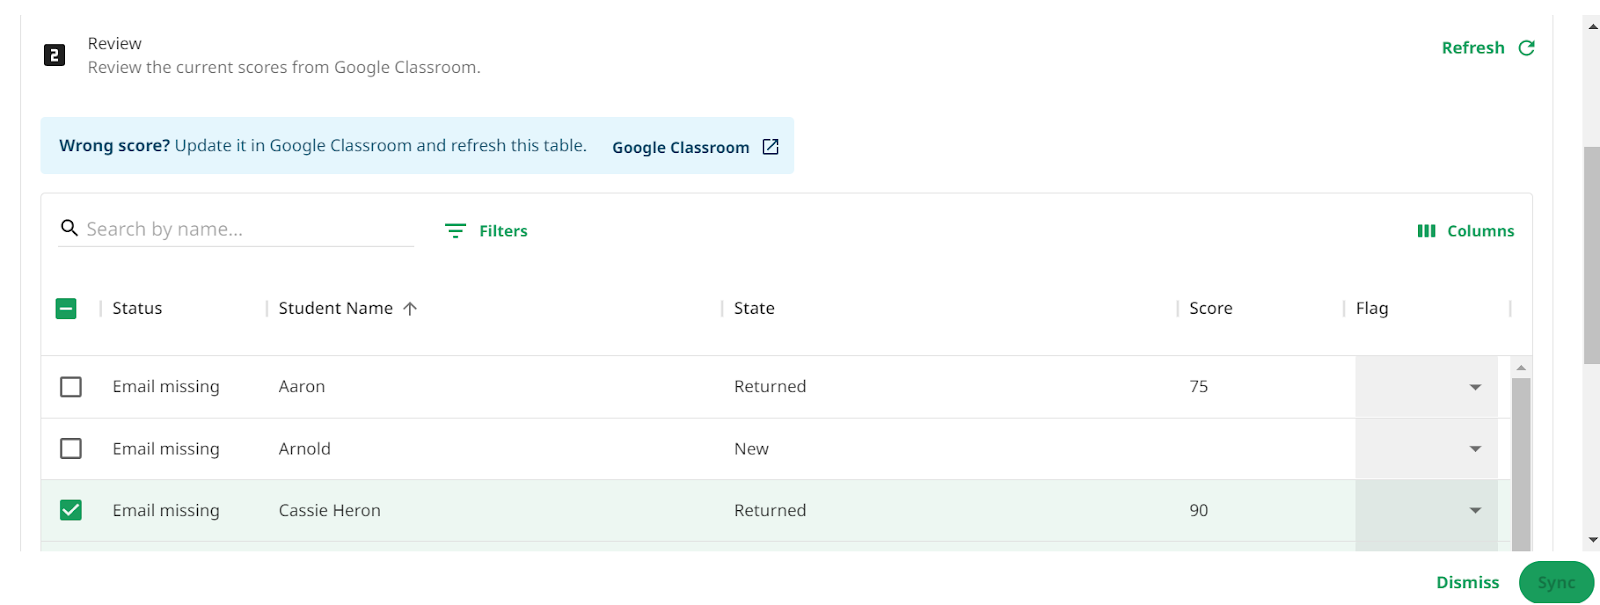Viewport: 1600px width, 605px height.
Task: Click the State column header
Action: [x=754, y=309]
